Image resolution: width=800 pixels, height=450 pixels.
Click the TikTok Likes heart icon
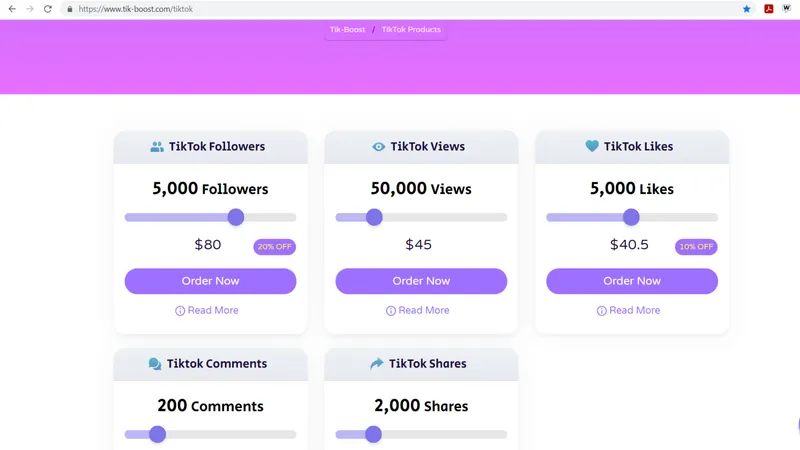pyautogui.click(x=592, y=146)
